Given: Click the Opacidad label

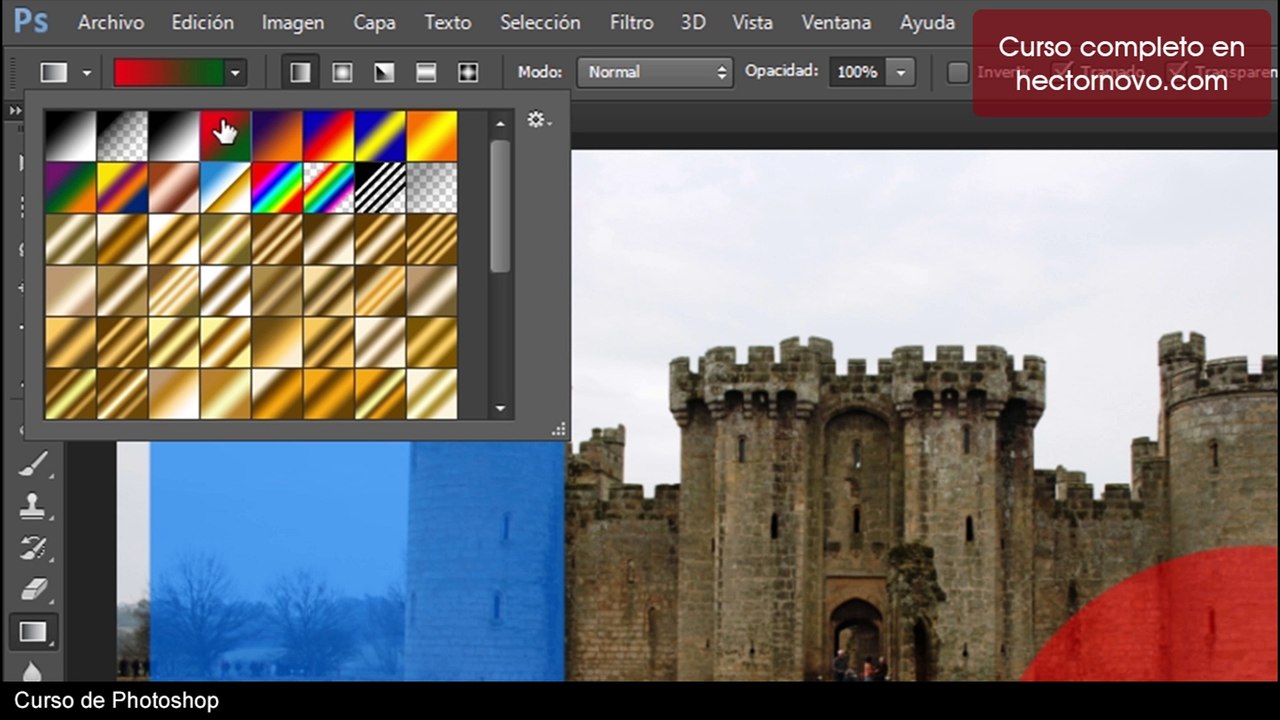Looking at the screenshot, I should pos(781,71).
